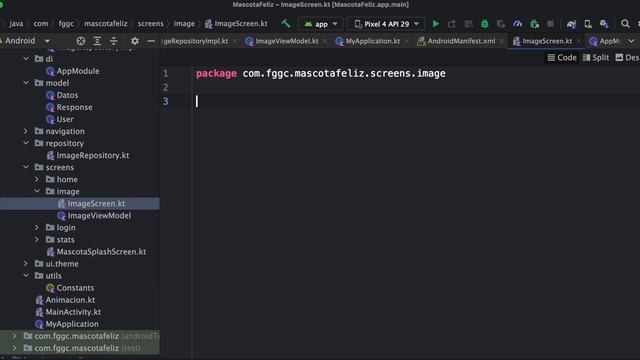Switch editor to Design view
640x360 pixels.
tap(627, 58)
